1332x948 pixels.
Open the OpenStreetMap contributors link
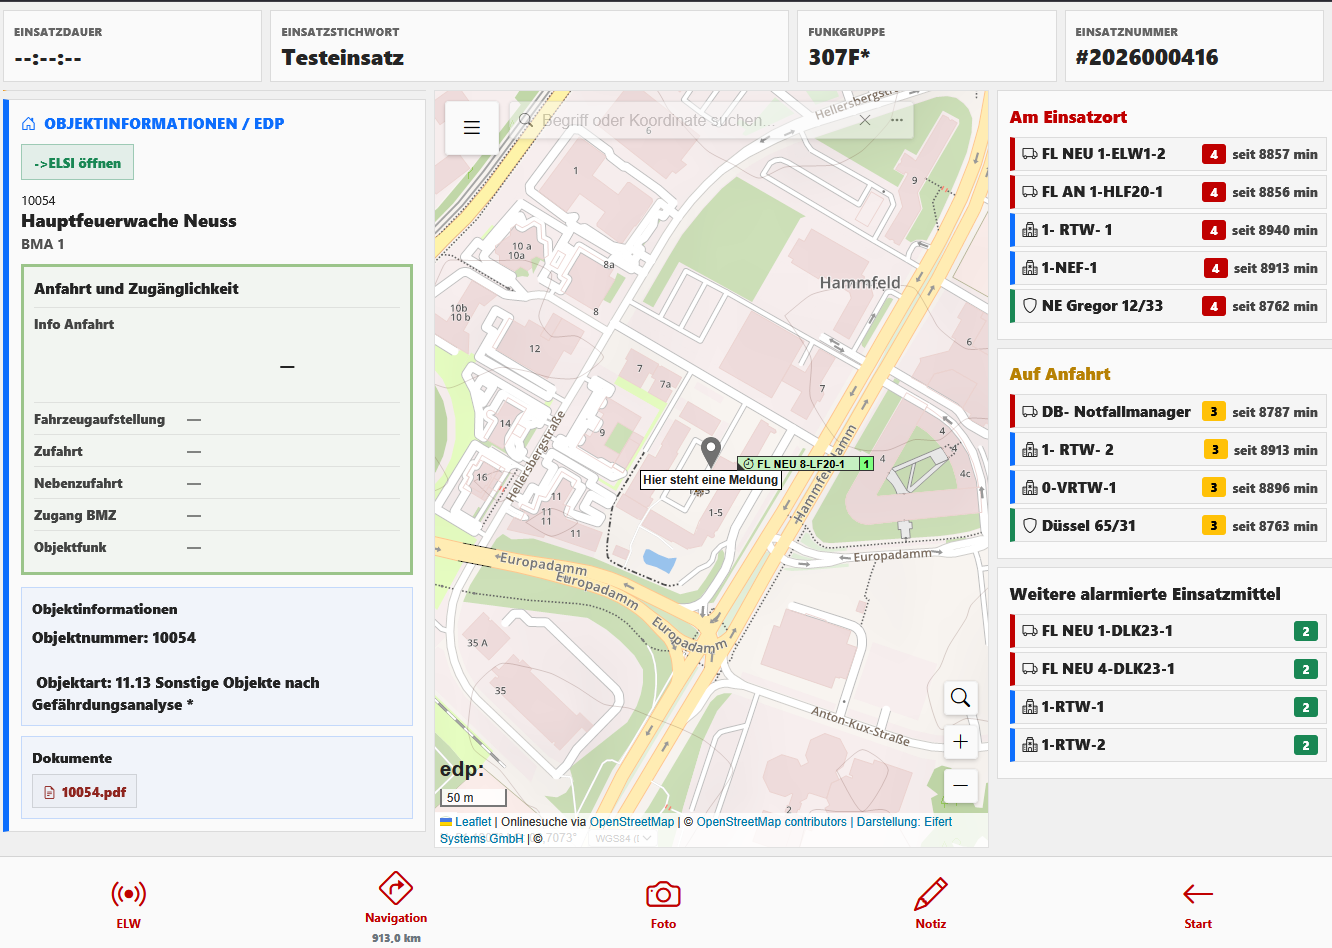click(771, 822)
